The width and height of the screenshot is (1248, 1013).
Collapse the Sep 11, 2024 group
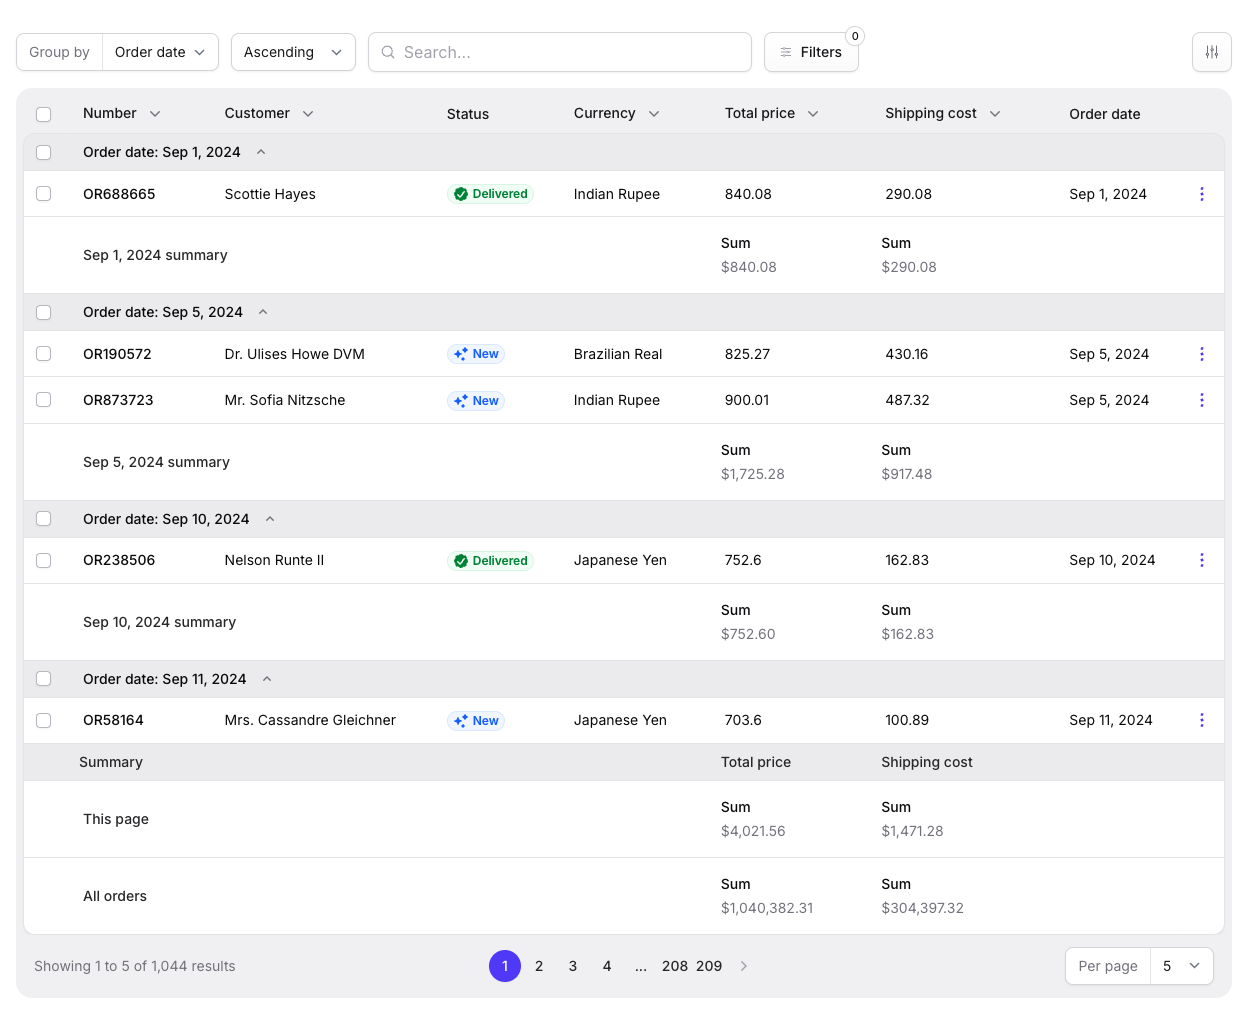pyautogui.click(x=267, y=679)
